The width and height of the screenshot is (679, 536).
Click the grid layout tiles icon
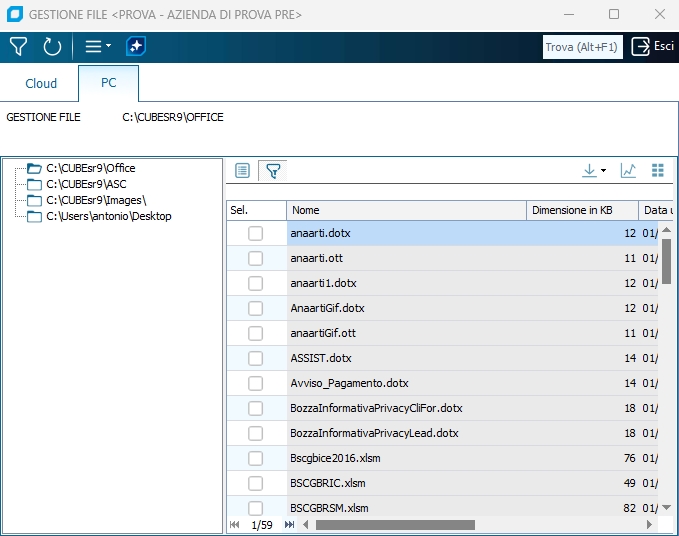pyautogui.click(x=657, y=171)
